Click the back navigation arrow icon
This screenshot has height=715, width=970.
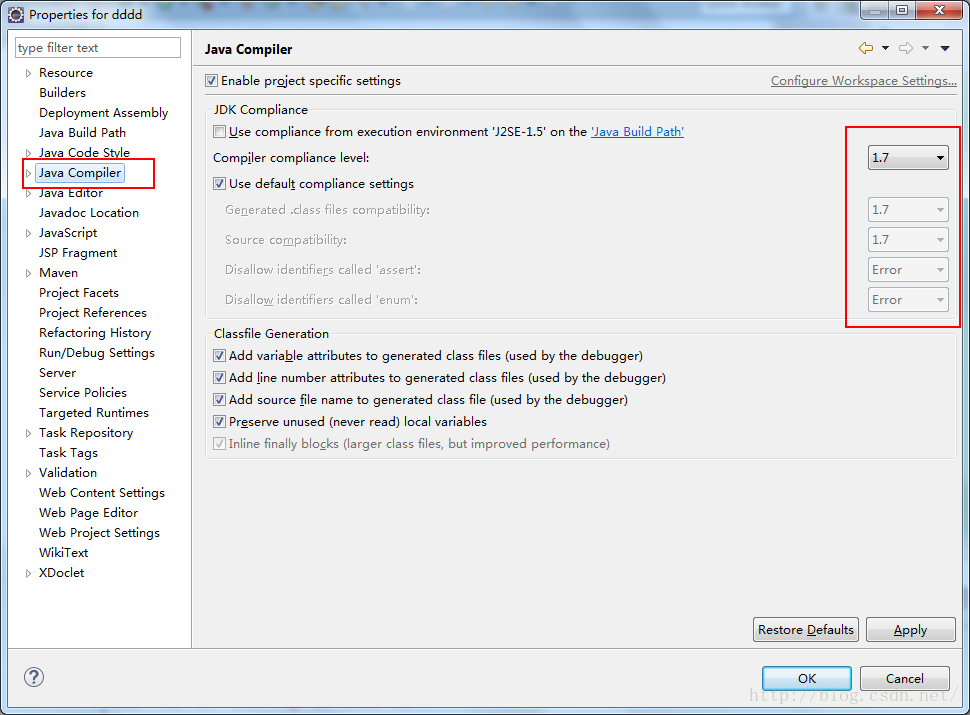pyautogui.click(x=865, y=48)
